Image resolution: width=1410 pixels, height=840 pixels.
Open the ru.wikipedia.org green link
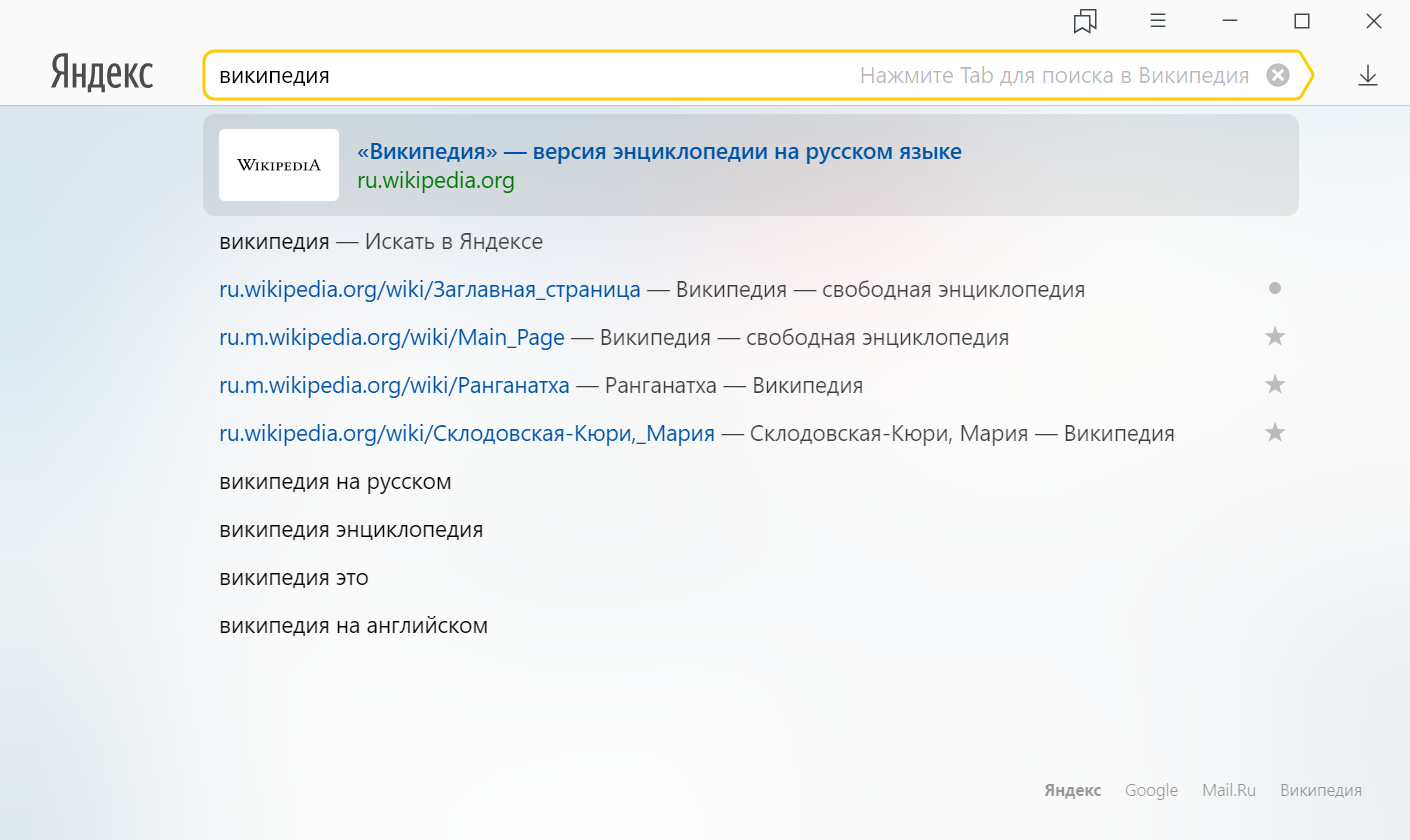[x=436, y=181]
